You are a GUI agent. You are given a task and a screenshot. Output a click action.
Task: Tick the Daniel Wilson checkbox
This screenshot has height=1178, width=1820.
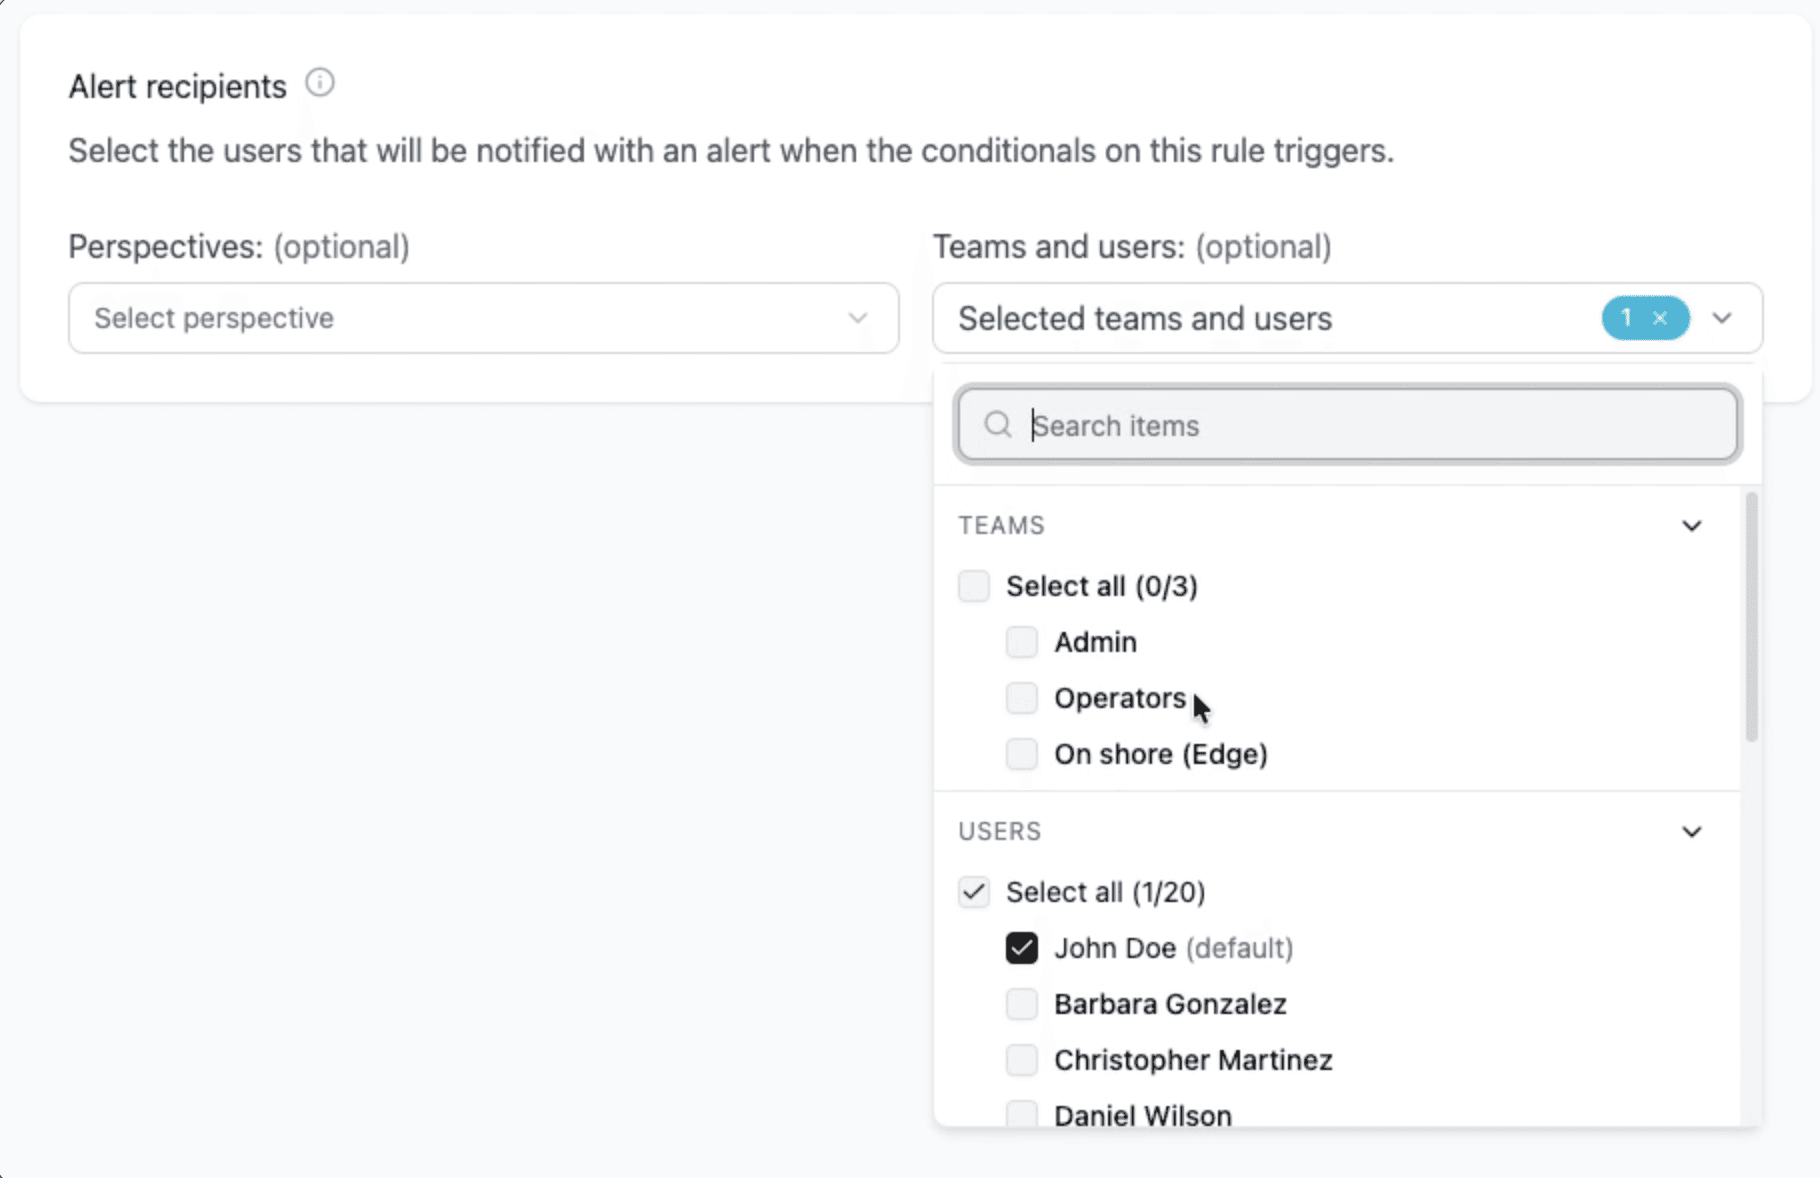point(1021,1114)
